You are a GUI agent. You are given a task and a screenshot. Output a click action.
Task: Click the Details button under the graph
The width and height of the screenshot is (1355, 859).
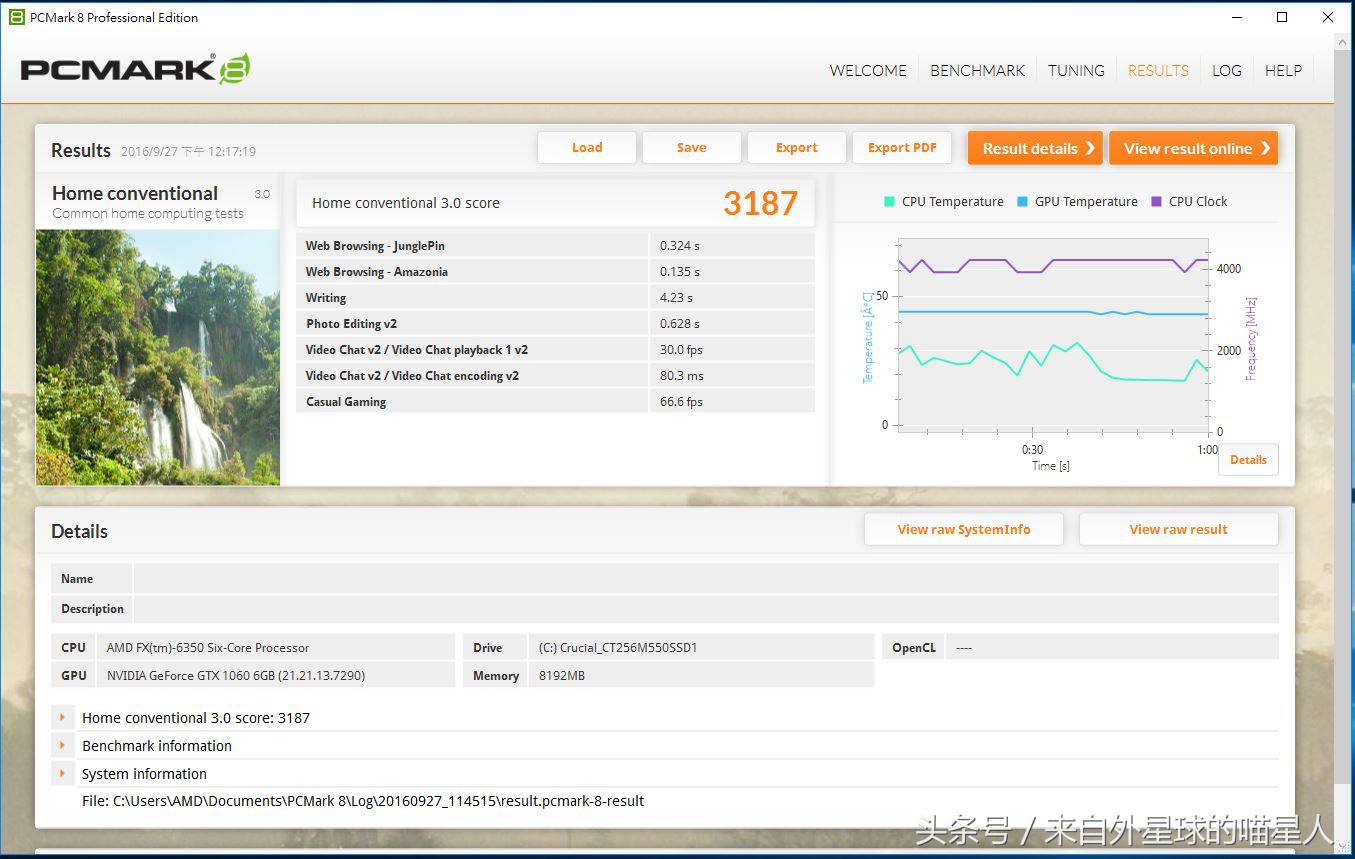pos(1247,459)
